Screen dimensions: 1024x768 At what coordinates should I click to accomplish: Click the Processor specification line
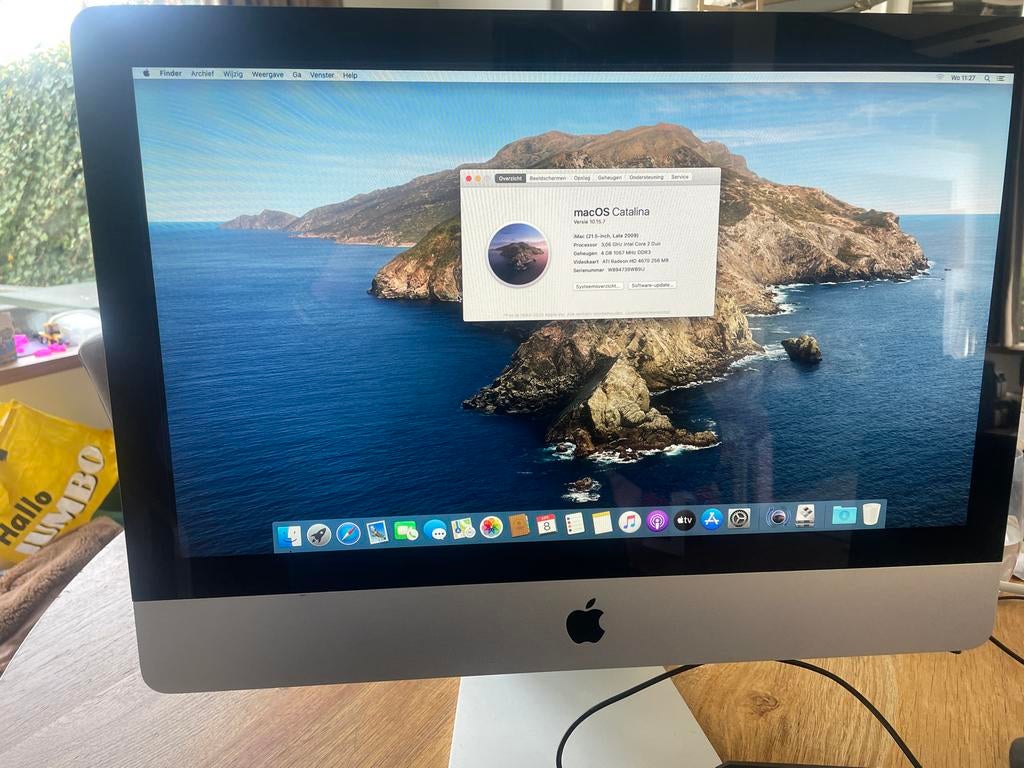[x=617, y=244]
